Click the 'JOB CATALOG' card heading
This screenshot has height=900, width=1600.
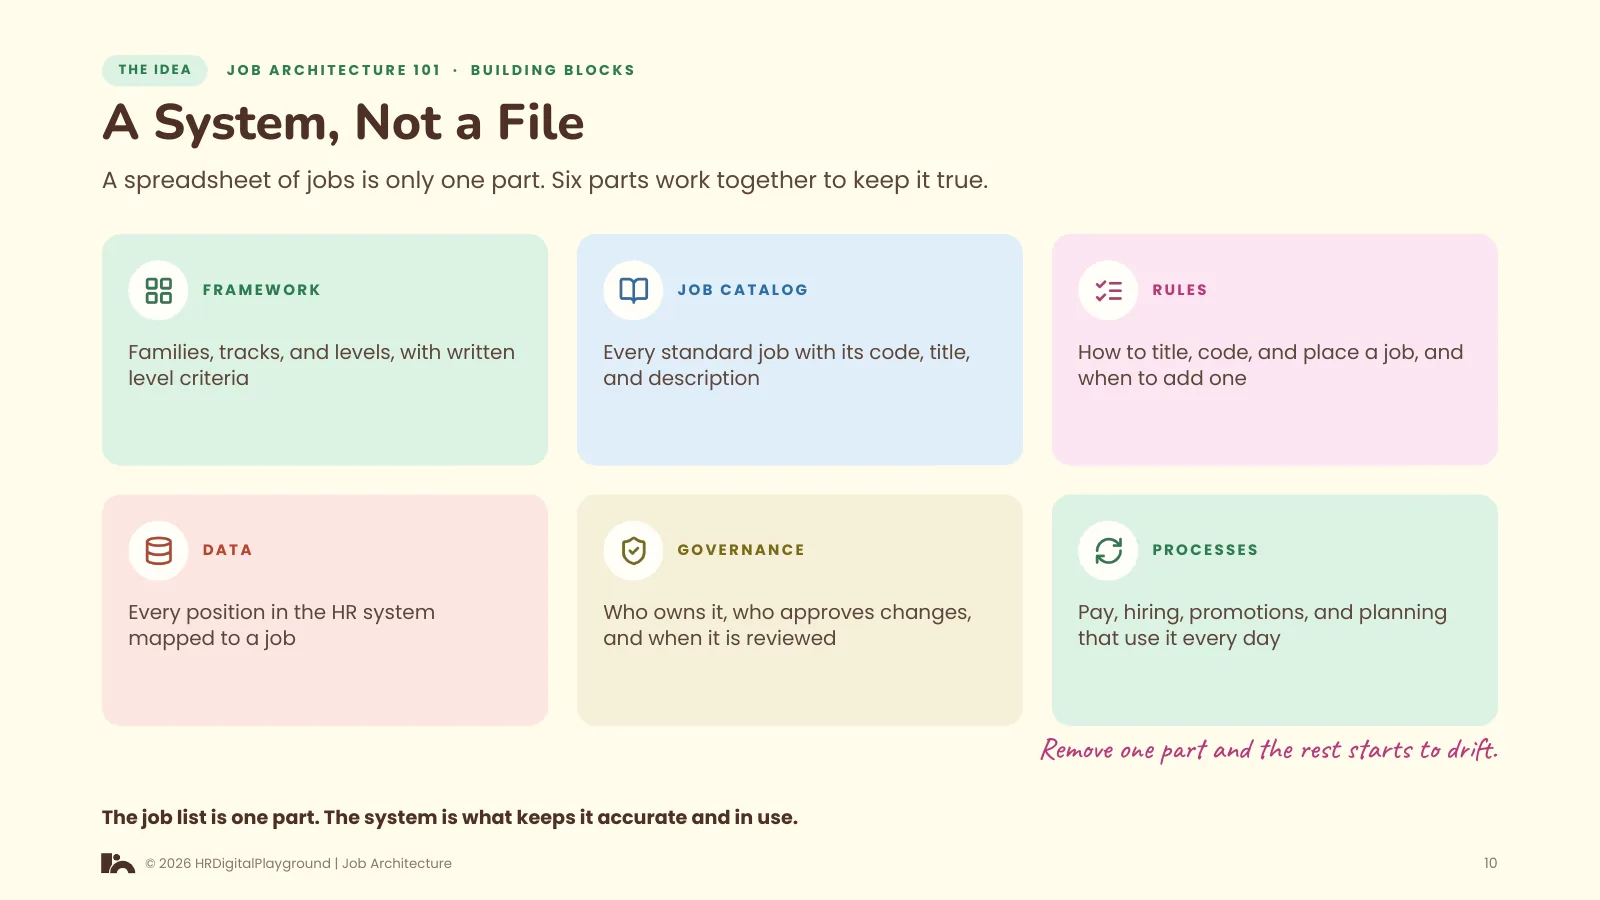[x=743, y=290]
